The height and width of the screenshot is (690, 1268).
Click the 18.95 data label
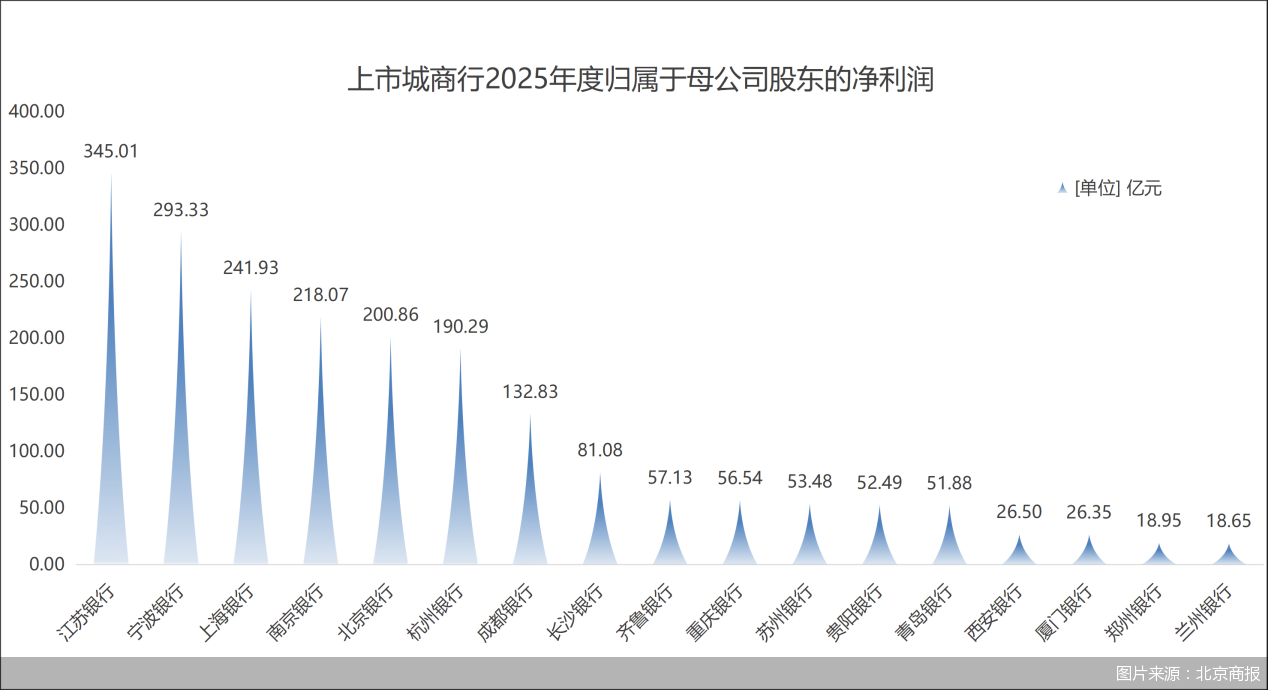1159,520
